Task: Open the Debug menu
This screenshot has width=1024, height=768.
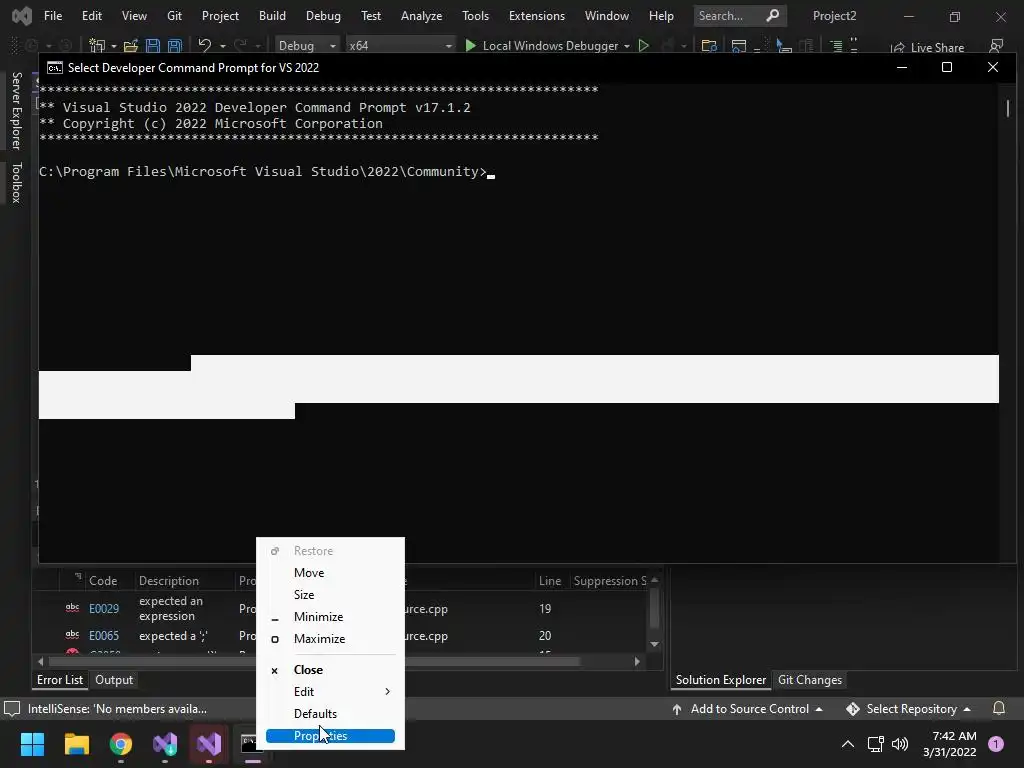Action: 323,16
